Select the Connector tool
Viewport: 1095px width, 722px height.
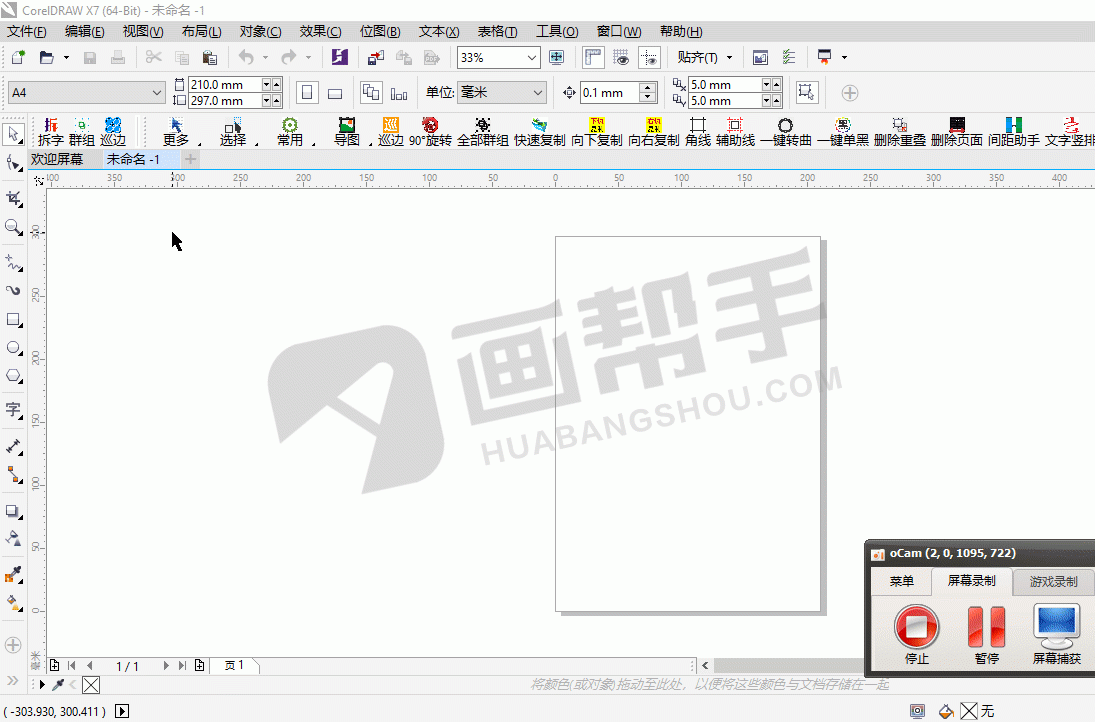point(13,475)
